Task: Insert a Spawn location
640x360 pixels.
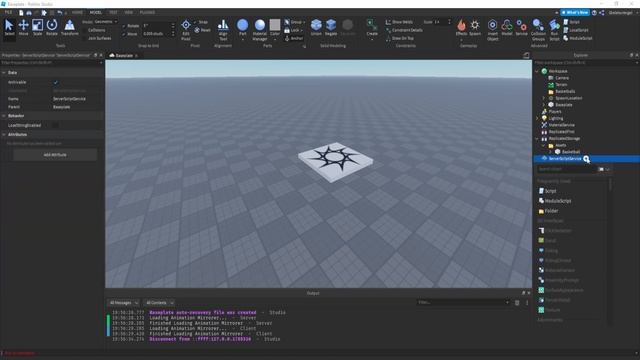Action: (x=475, y=27)
